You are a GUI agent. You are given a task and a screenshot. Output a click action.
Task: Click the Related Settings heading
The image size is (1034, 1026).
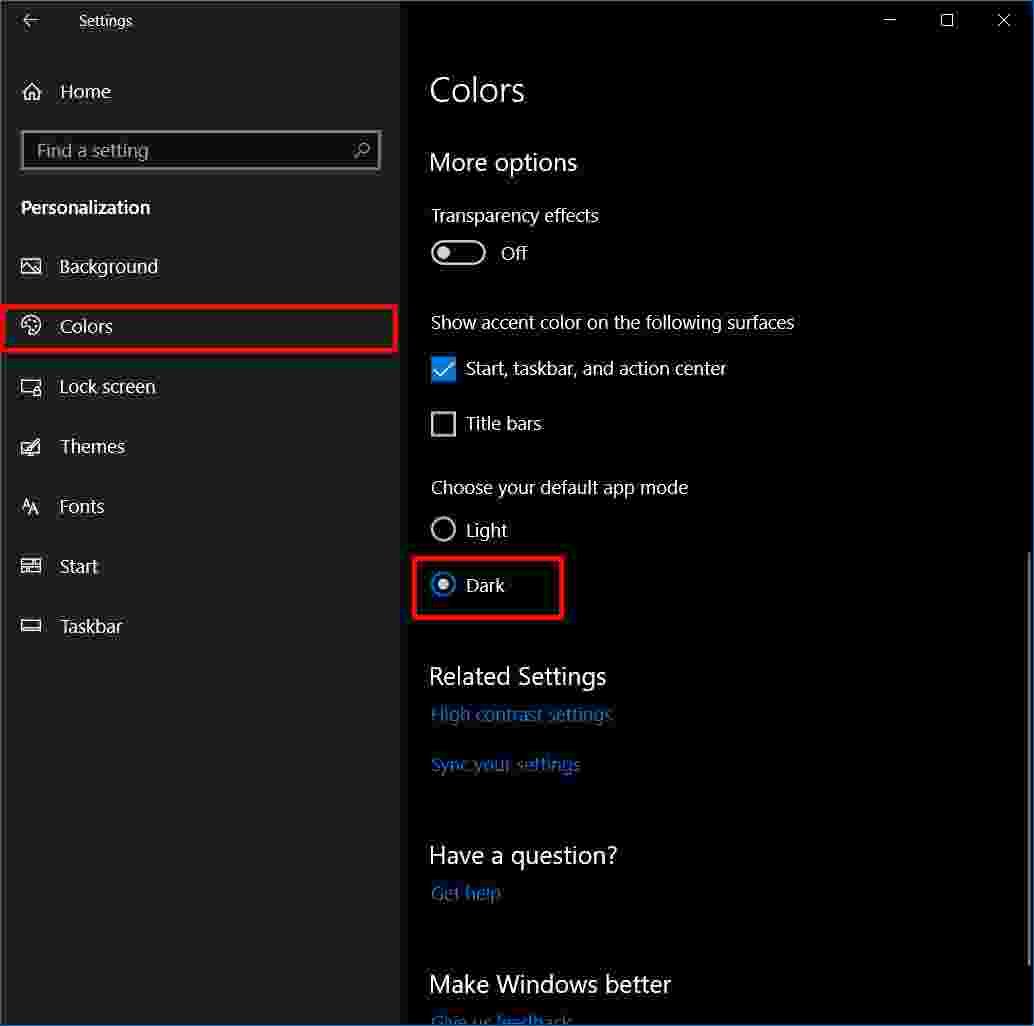(518, 677)
